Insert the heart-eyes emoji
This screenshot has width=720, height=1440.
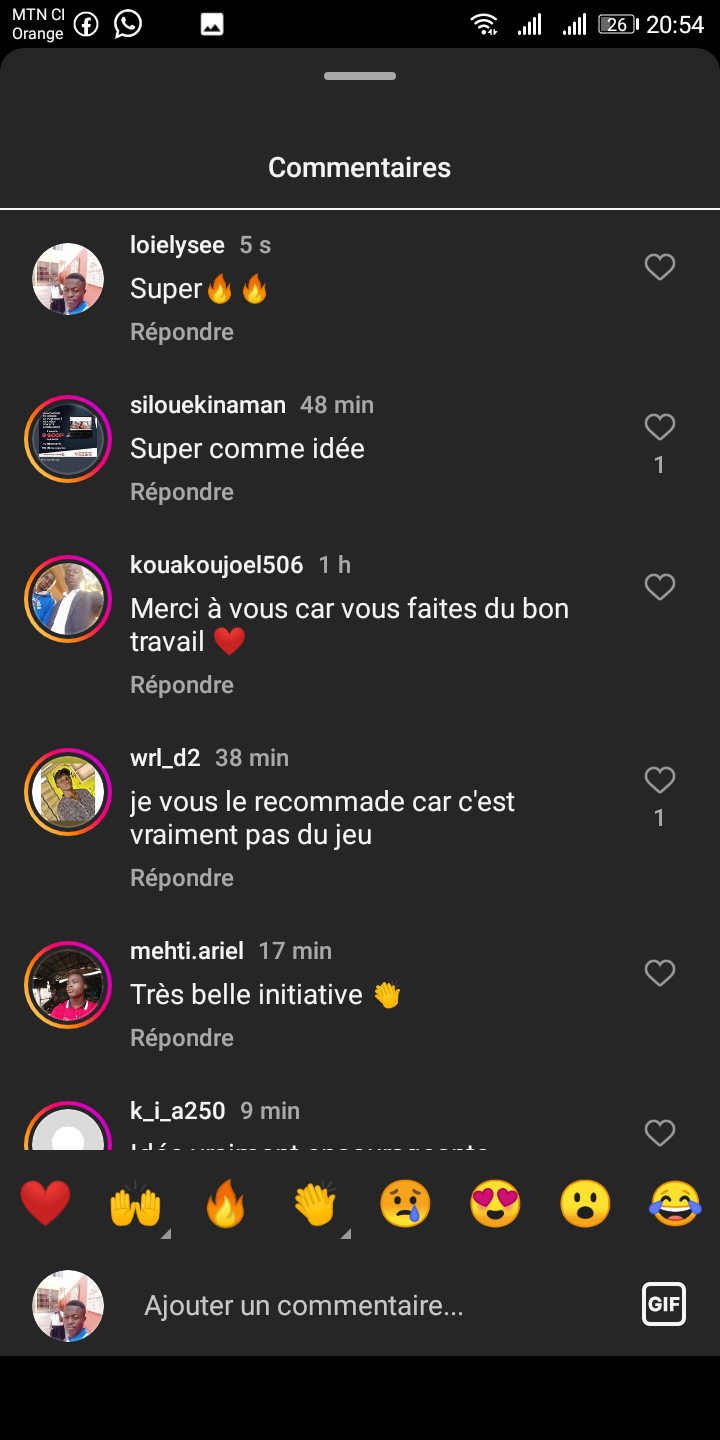(x=495, y=1203)
